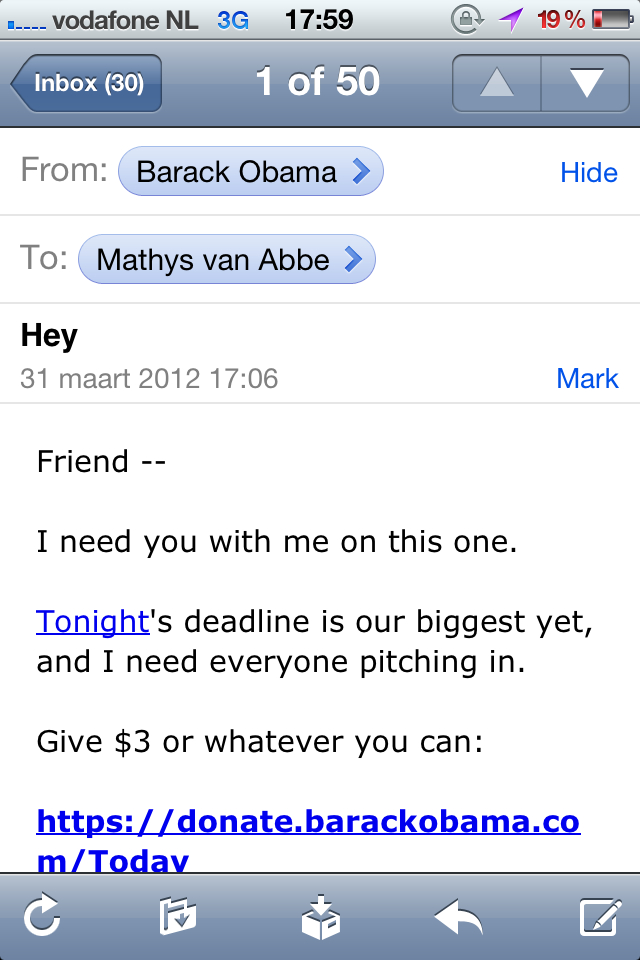Expand the Barack Obama sender contact
This screenshot has height=960, width=640.
250,173
